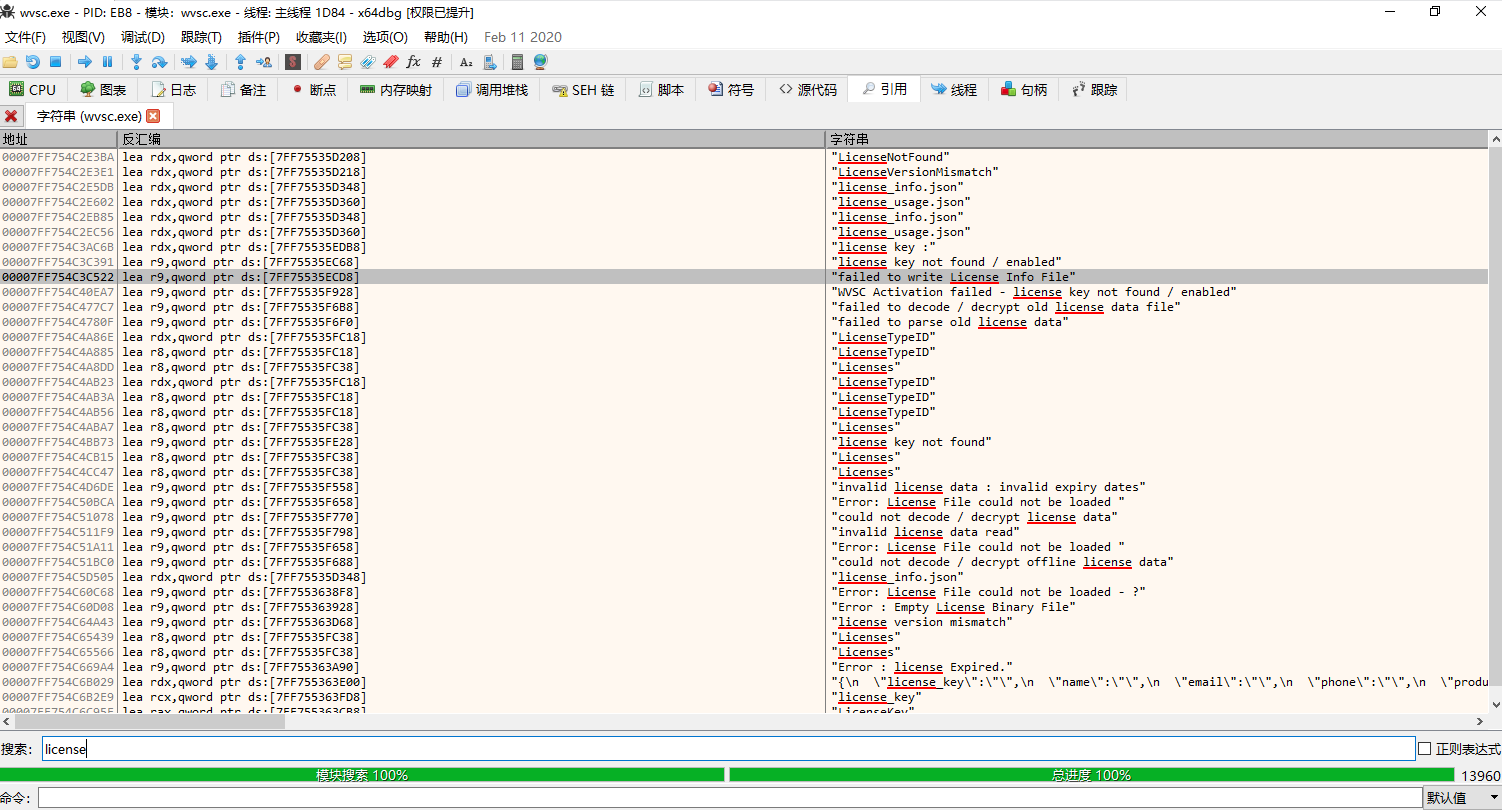This screenshot has width=1502, height=810.
Task: Pause execution
Action: (108, 62)
